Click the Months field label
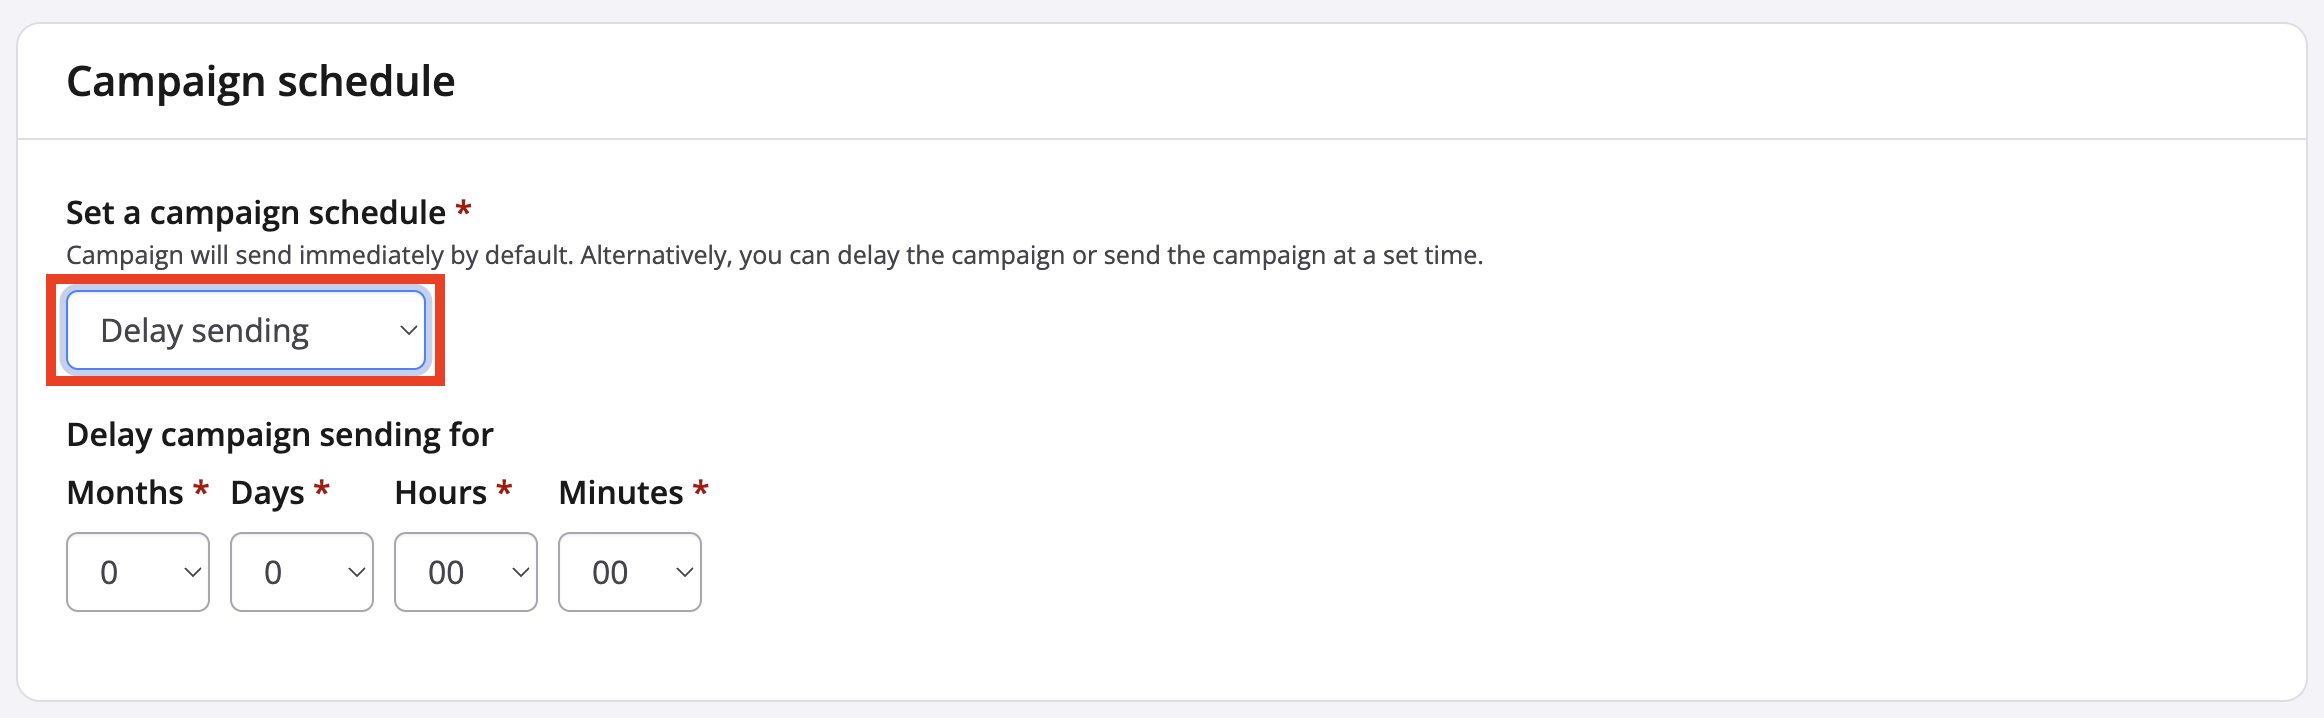The image size is (2324, 718). click(125, 493)
